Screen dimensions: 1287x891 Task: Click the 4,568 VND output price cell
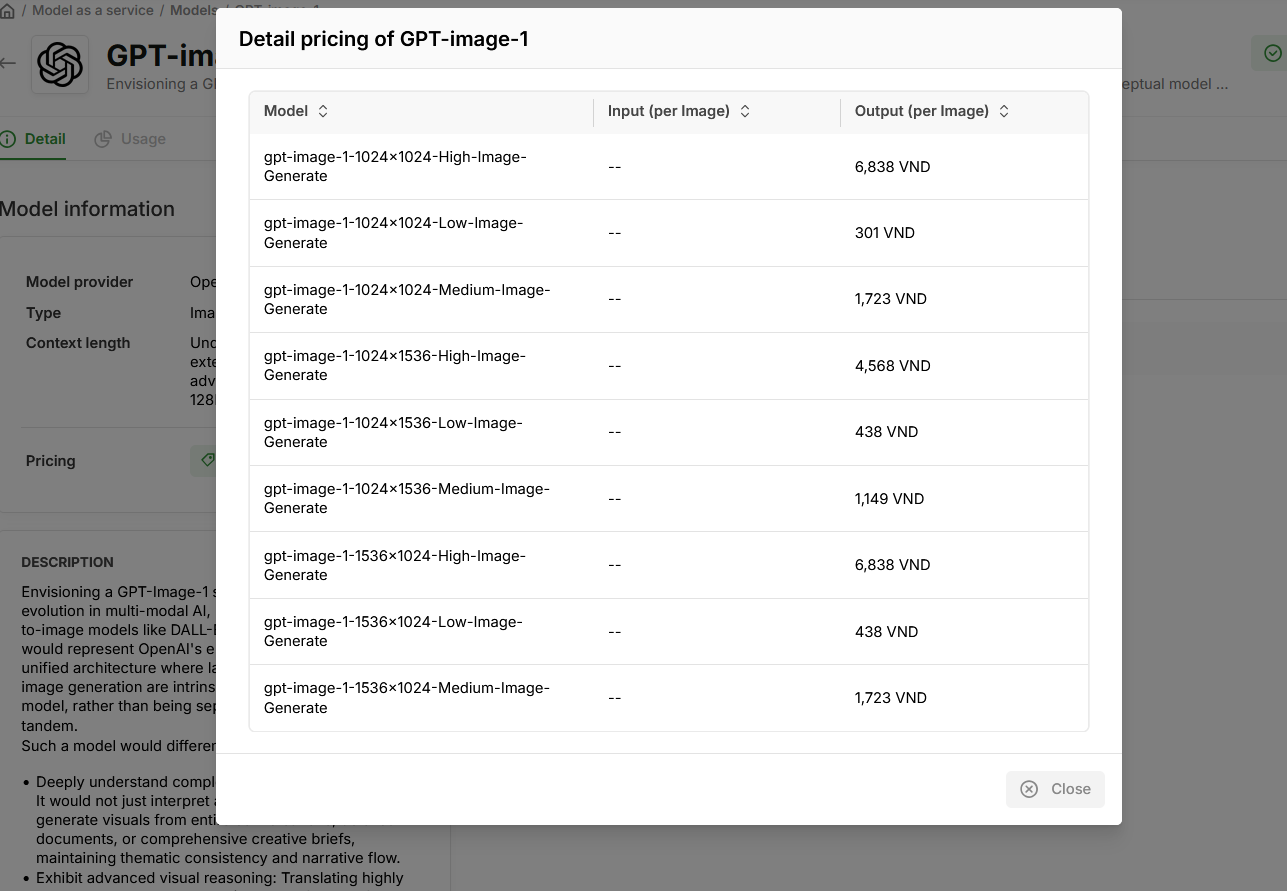(892, 366)
